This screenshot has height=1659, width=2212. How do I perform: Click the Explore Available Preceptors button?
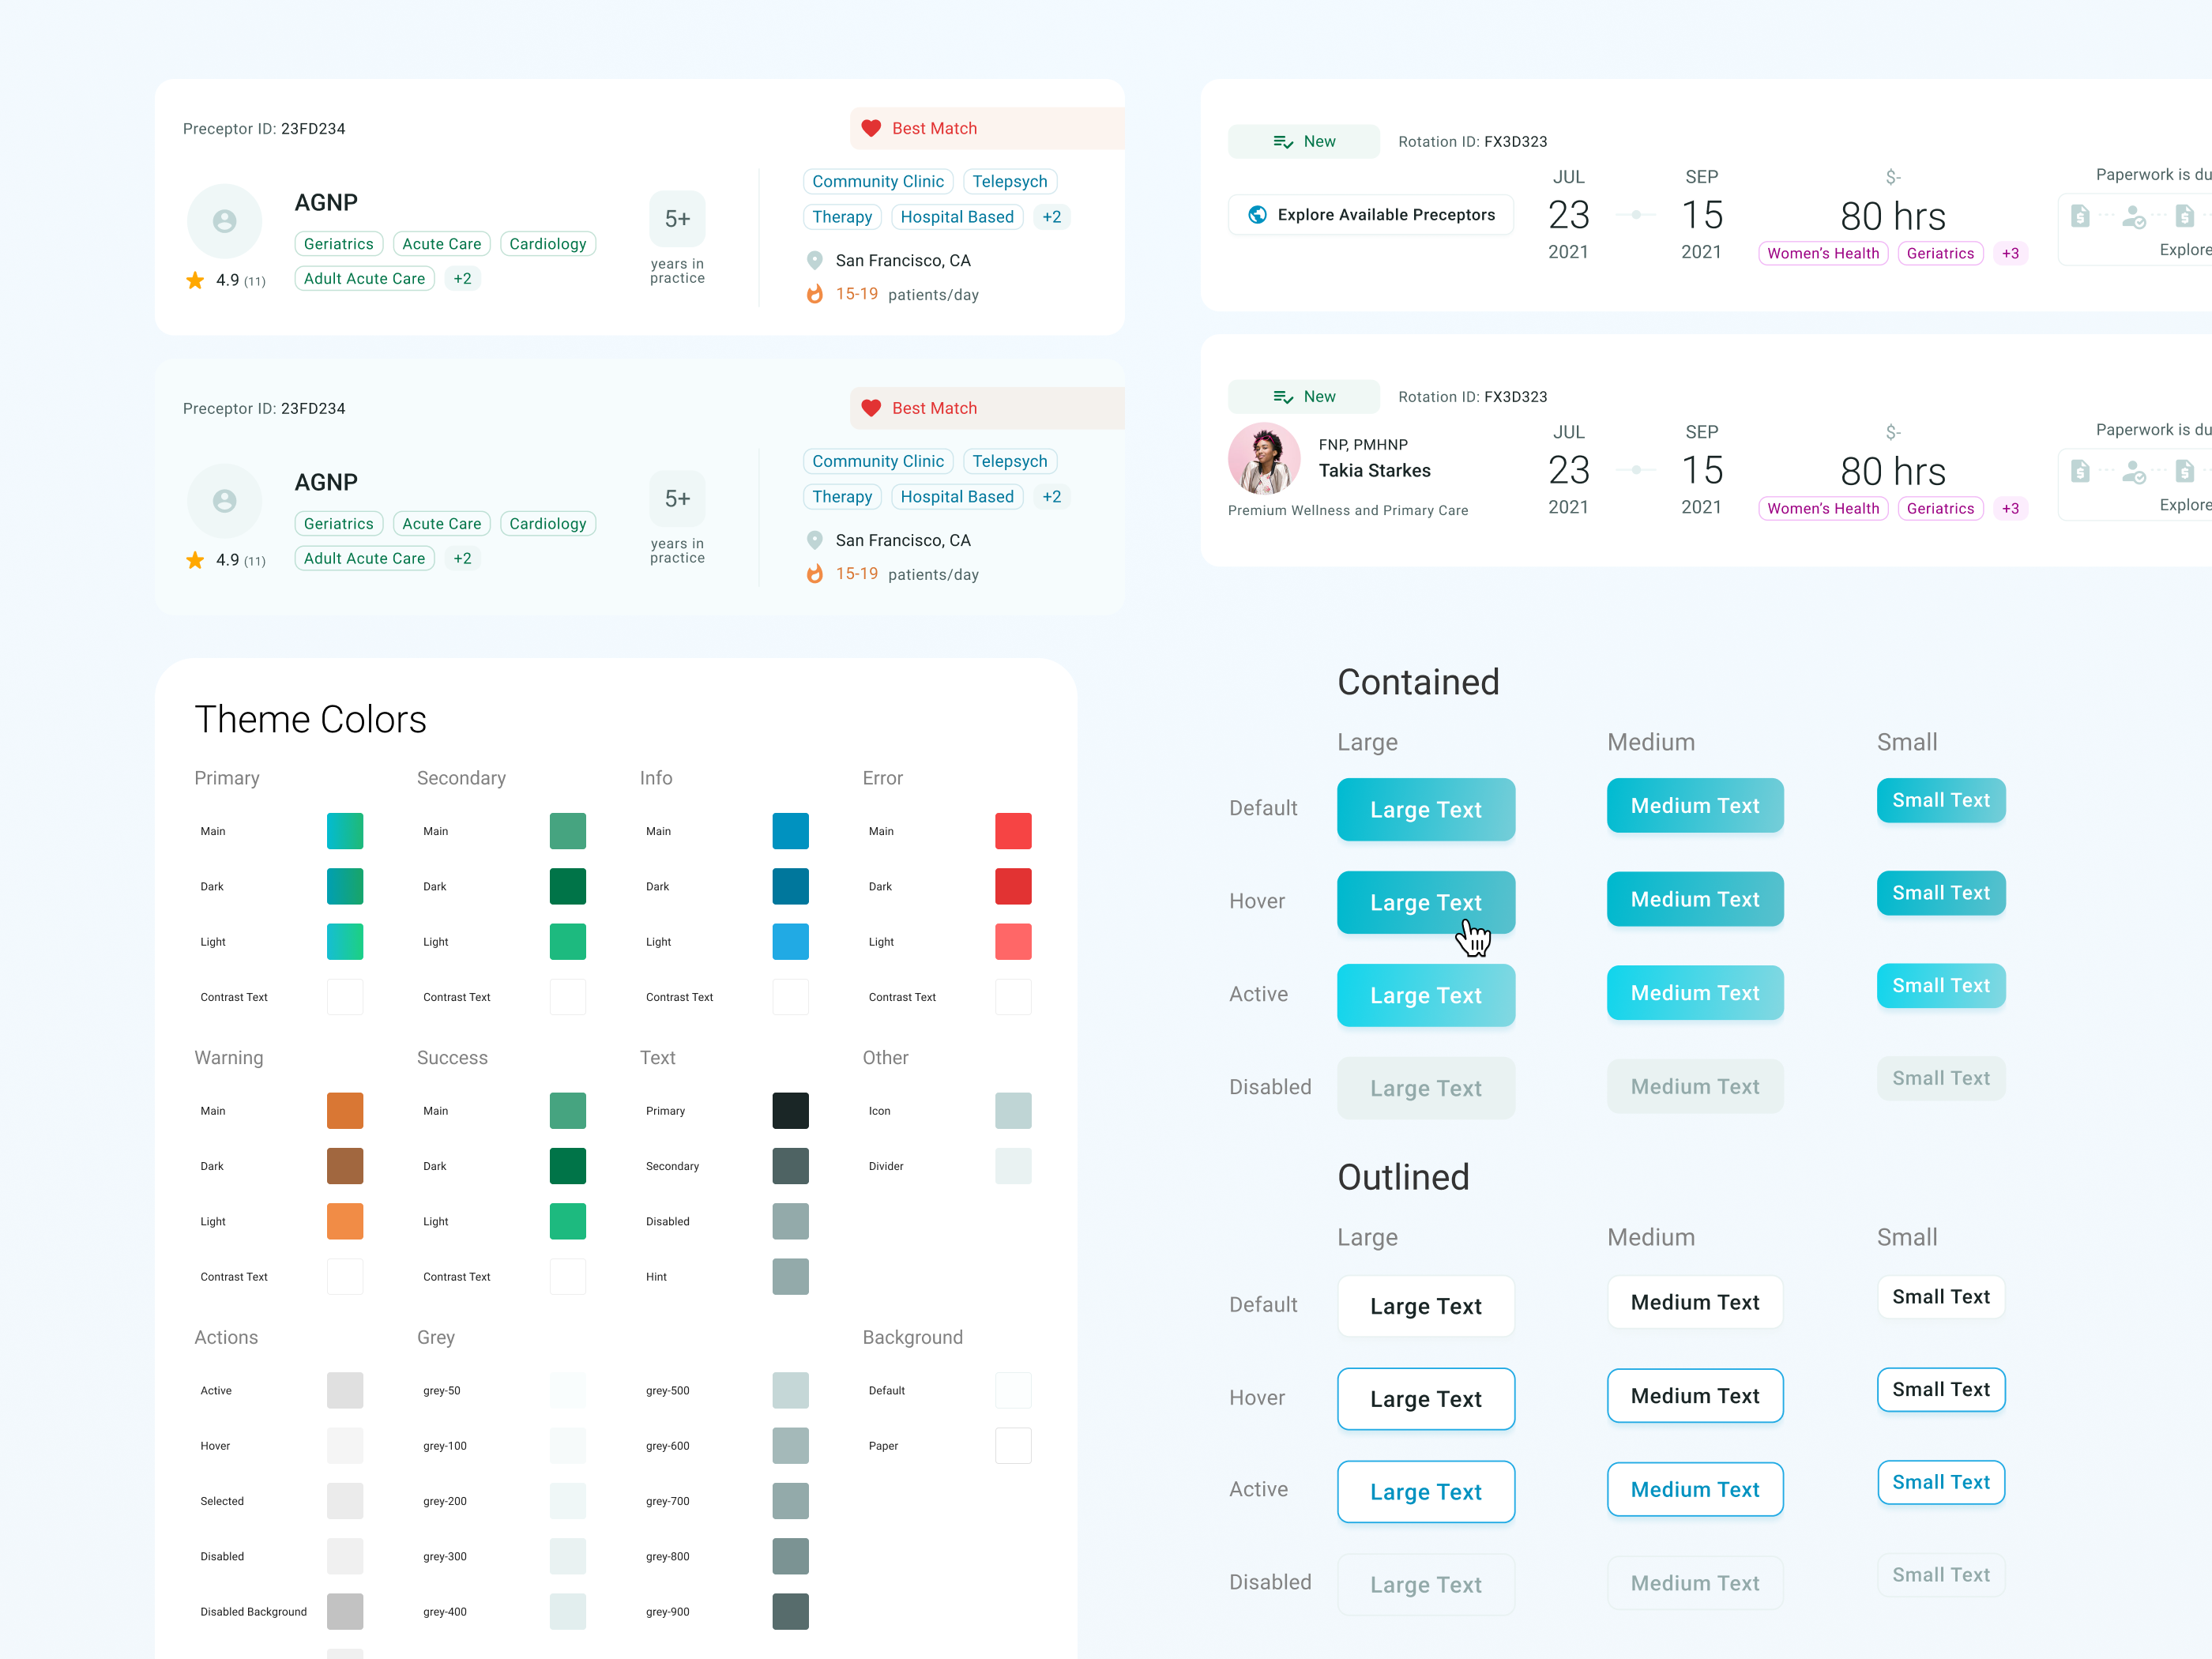1370,215
